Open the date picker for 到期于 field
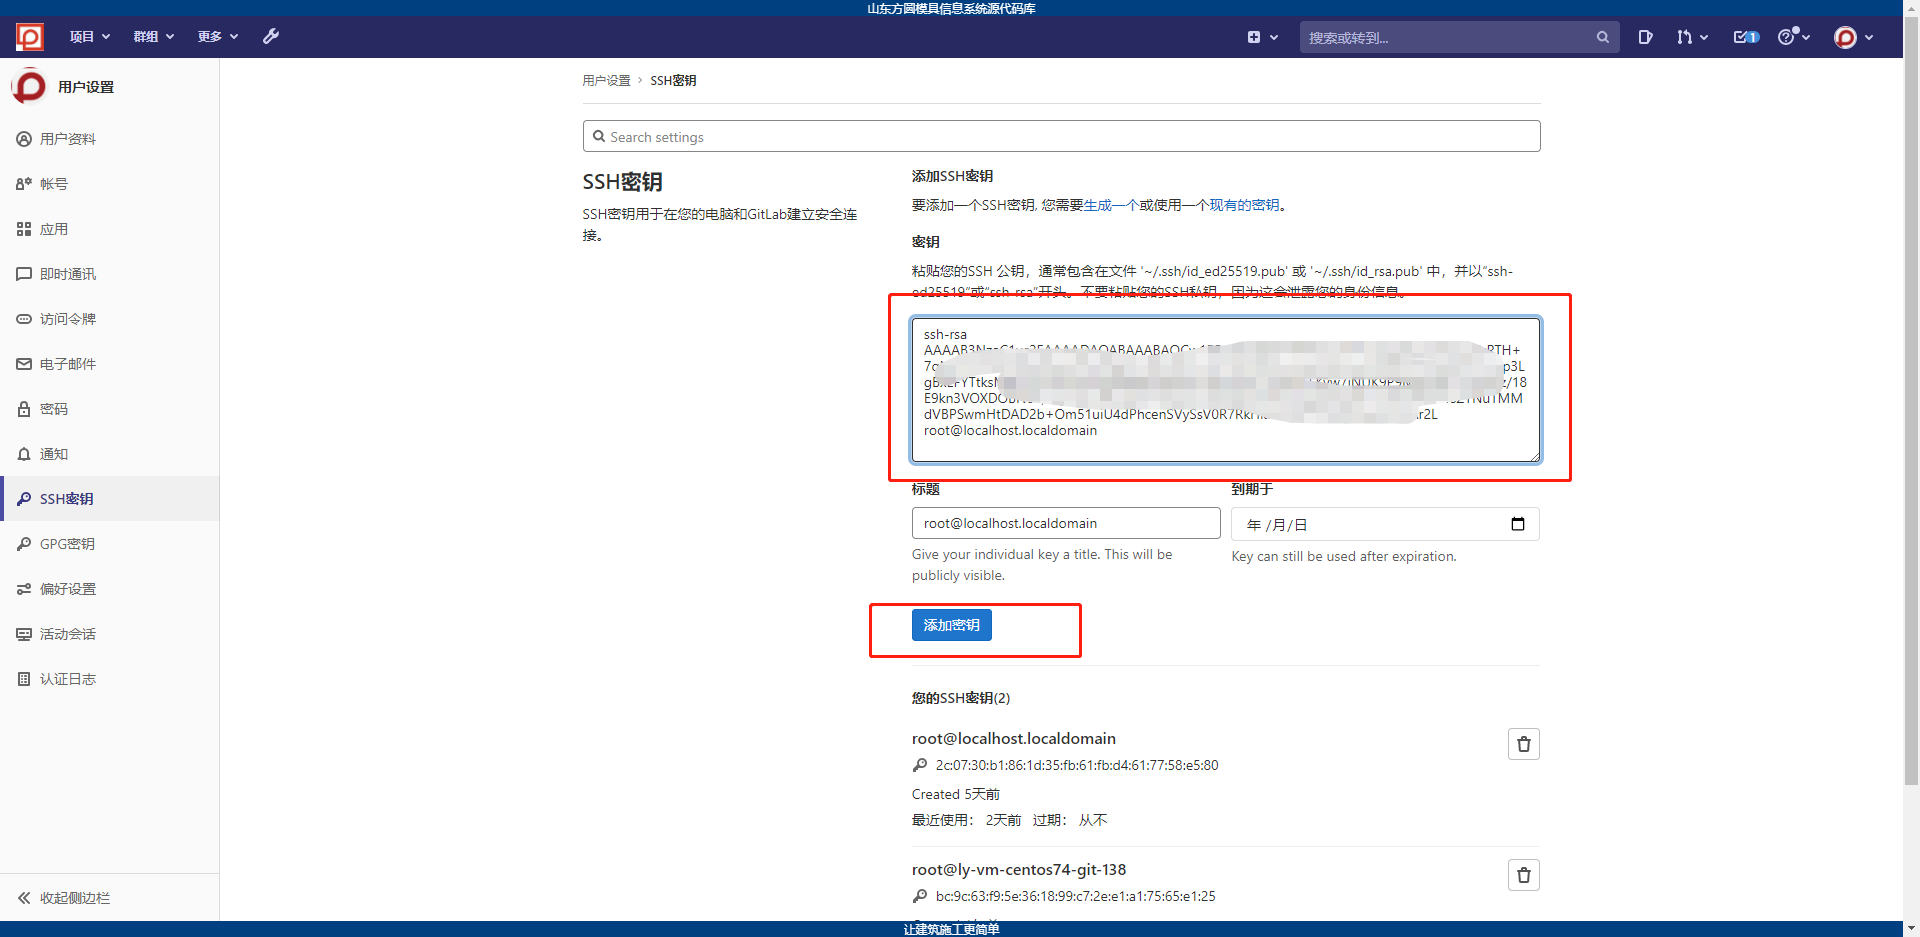Image resolution: width=1920 pixels, height=937 pixels. [x=1518, y=524]
